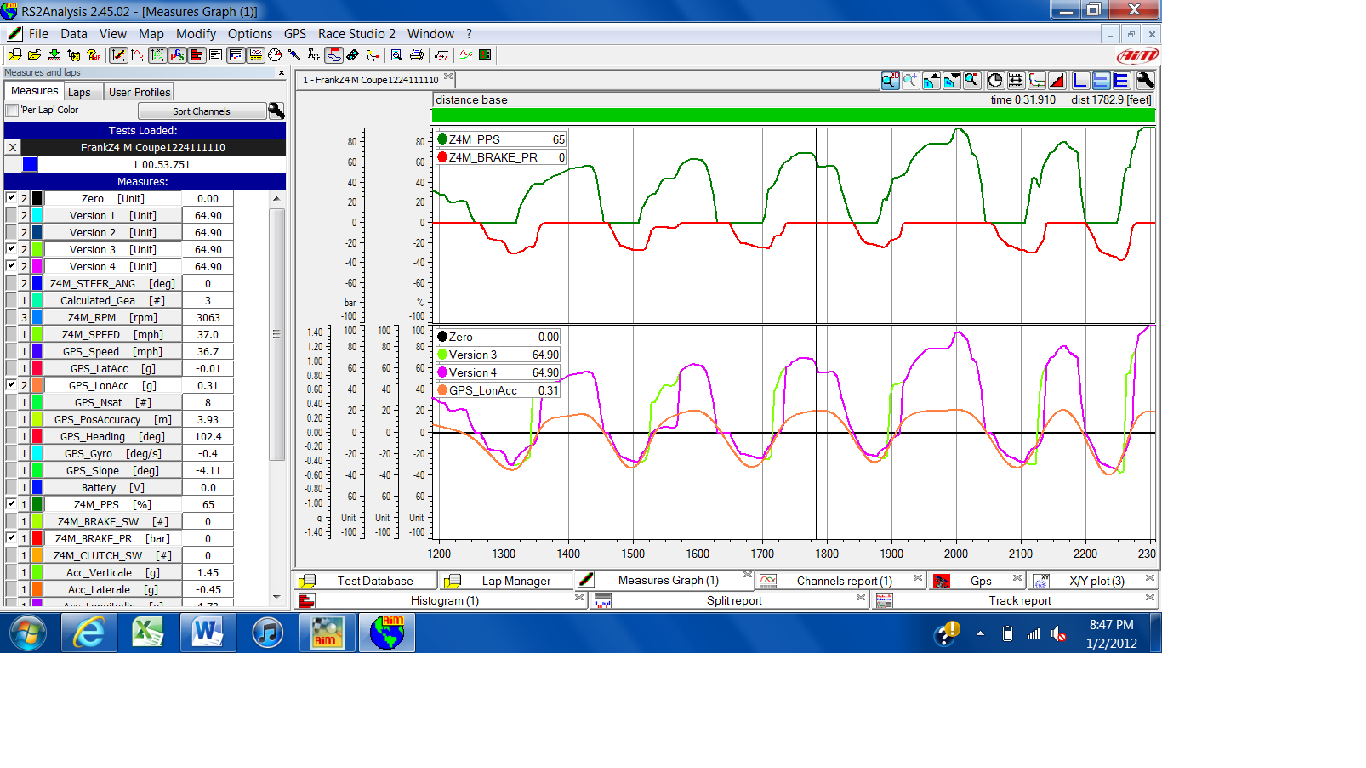Open the GPS menu
The width and height of the screenshot is (1366, 768).
tap(295, 33)
